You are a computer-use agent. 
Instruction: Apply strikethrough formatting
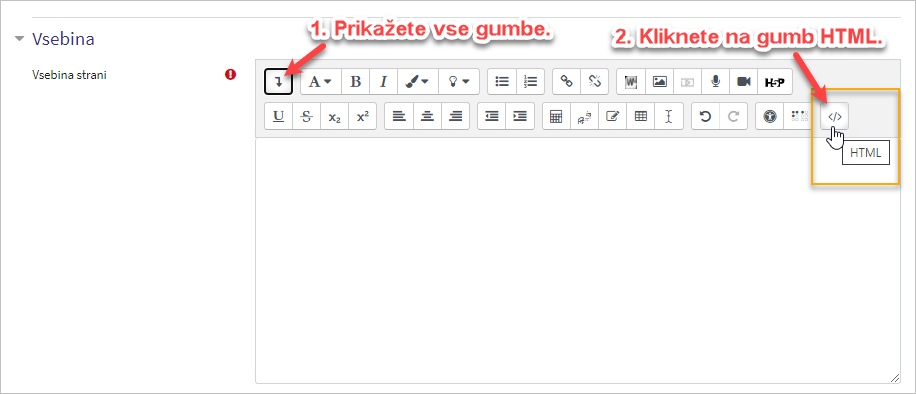306,116
